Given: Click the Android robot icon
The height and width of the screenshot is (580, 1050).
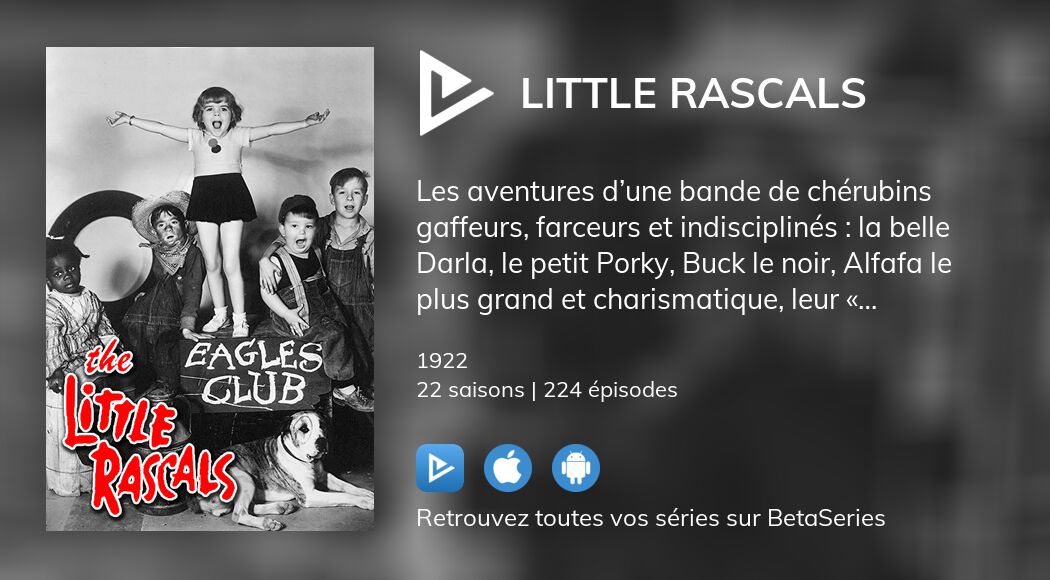Looking at the screenshot, I should [x=576, y=467].
